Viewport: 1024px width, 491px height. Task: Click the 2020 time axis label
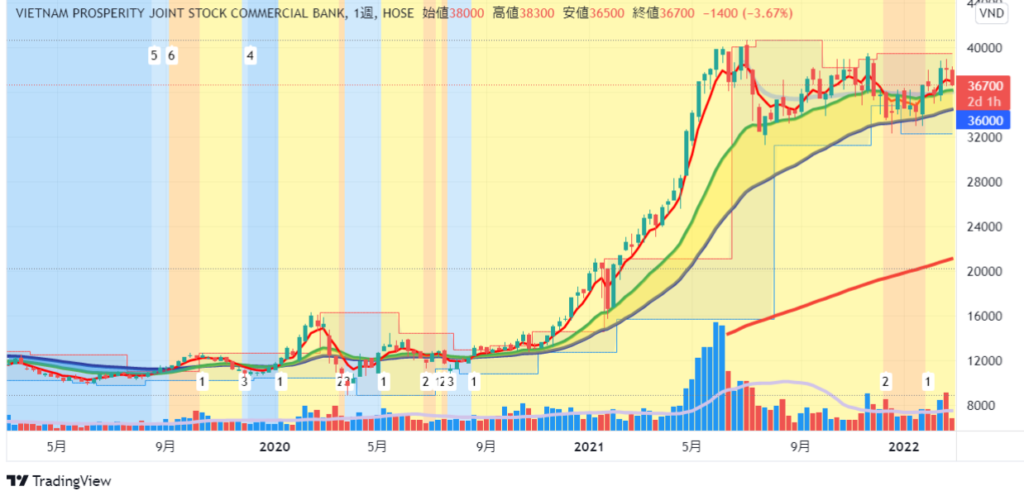[274, 447]
